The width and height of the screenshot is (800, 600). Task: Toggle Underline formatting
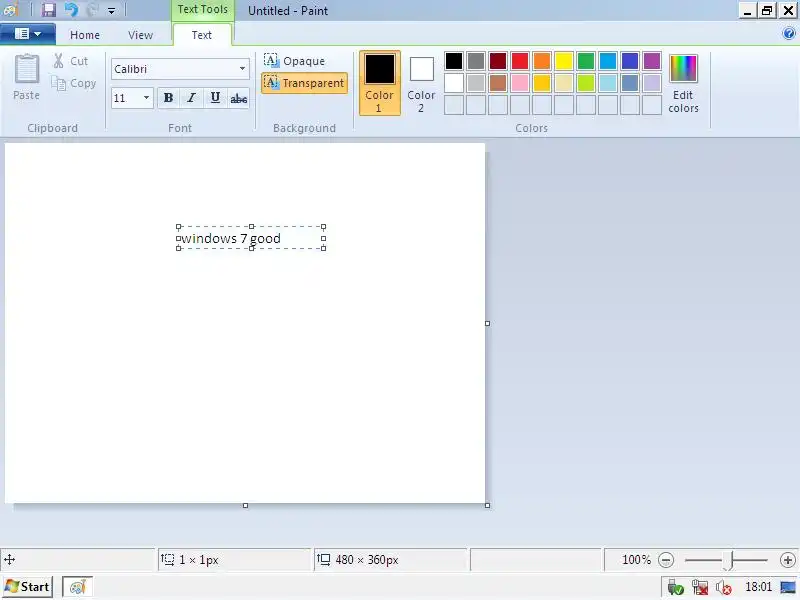tap(215, 97)
